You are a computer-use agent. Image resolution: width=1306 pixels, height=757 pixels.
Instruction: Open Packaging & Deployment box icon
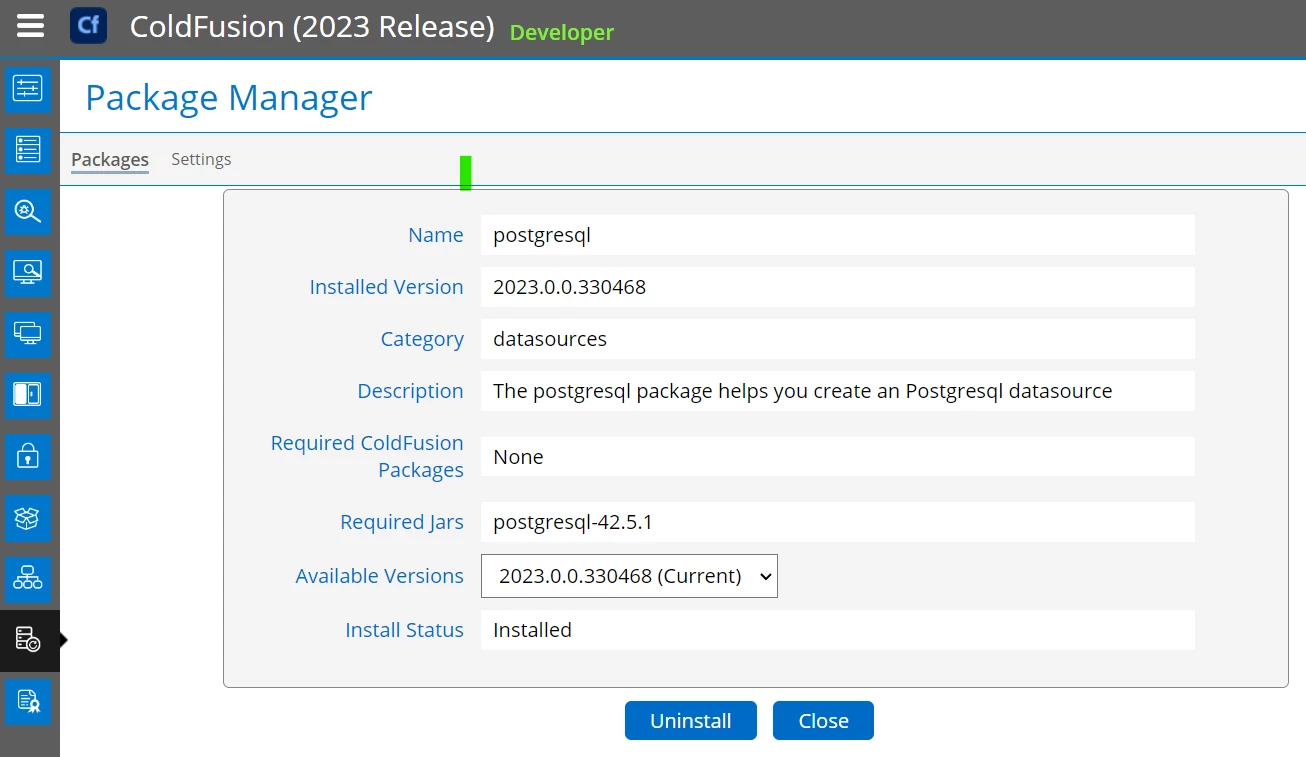click(28, 518)
